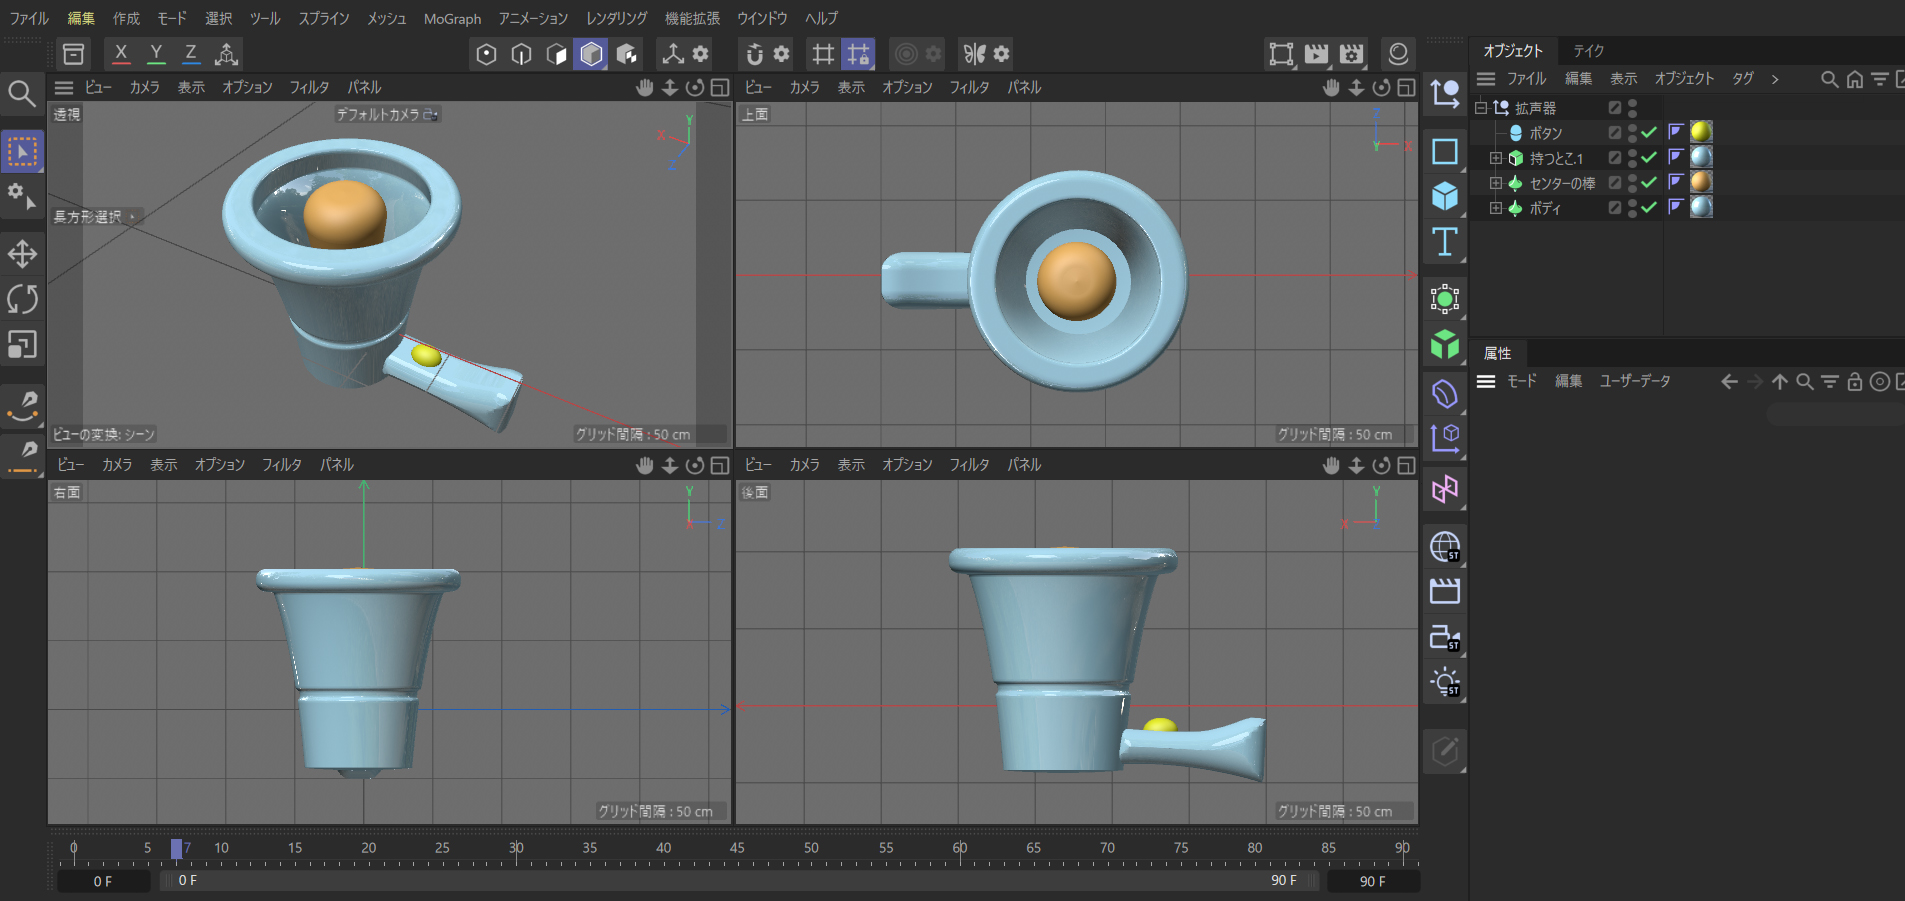Select the Rotate tool in left toolbar
1905x901 pixels.
(x=22, y=299)
